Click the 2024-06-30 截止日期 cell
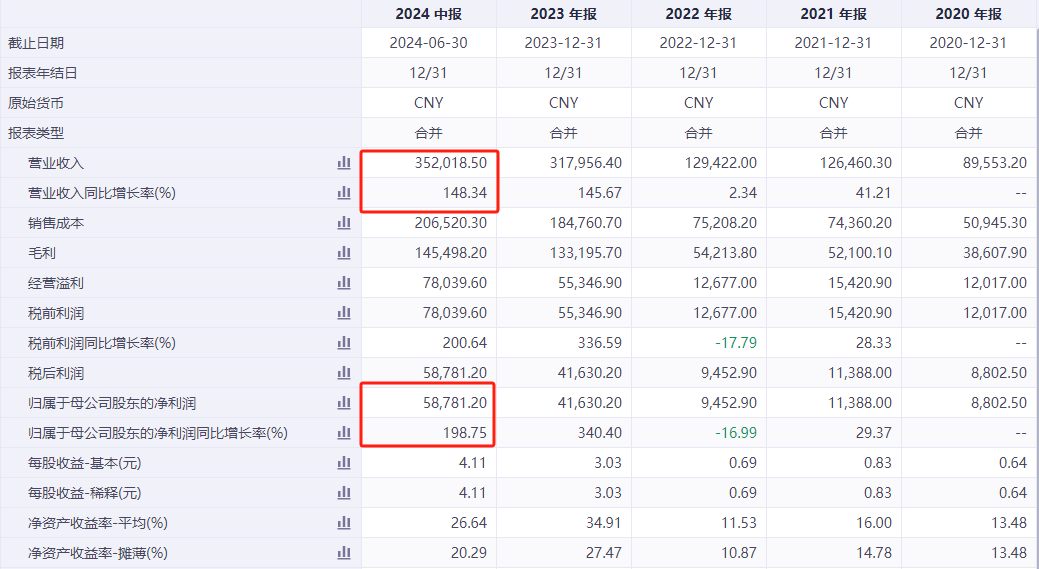 pos(428,43)
